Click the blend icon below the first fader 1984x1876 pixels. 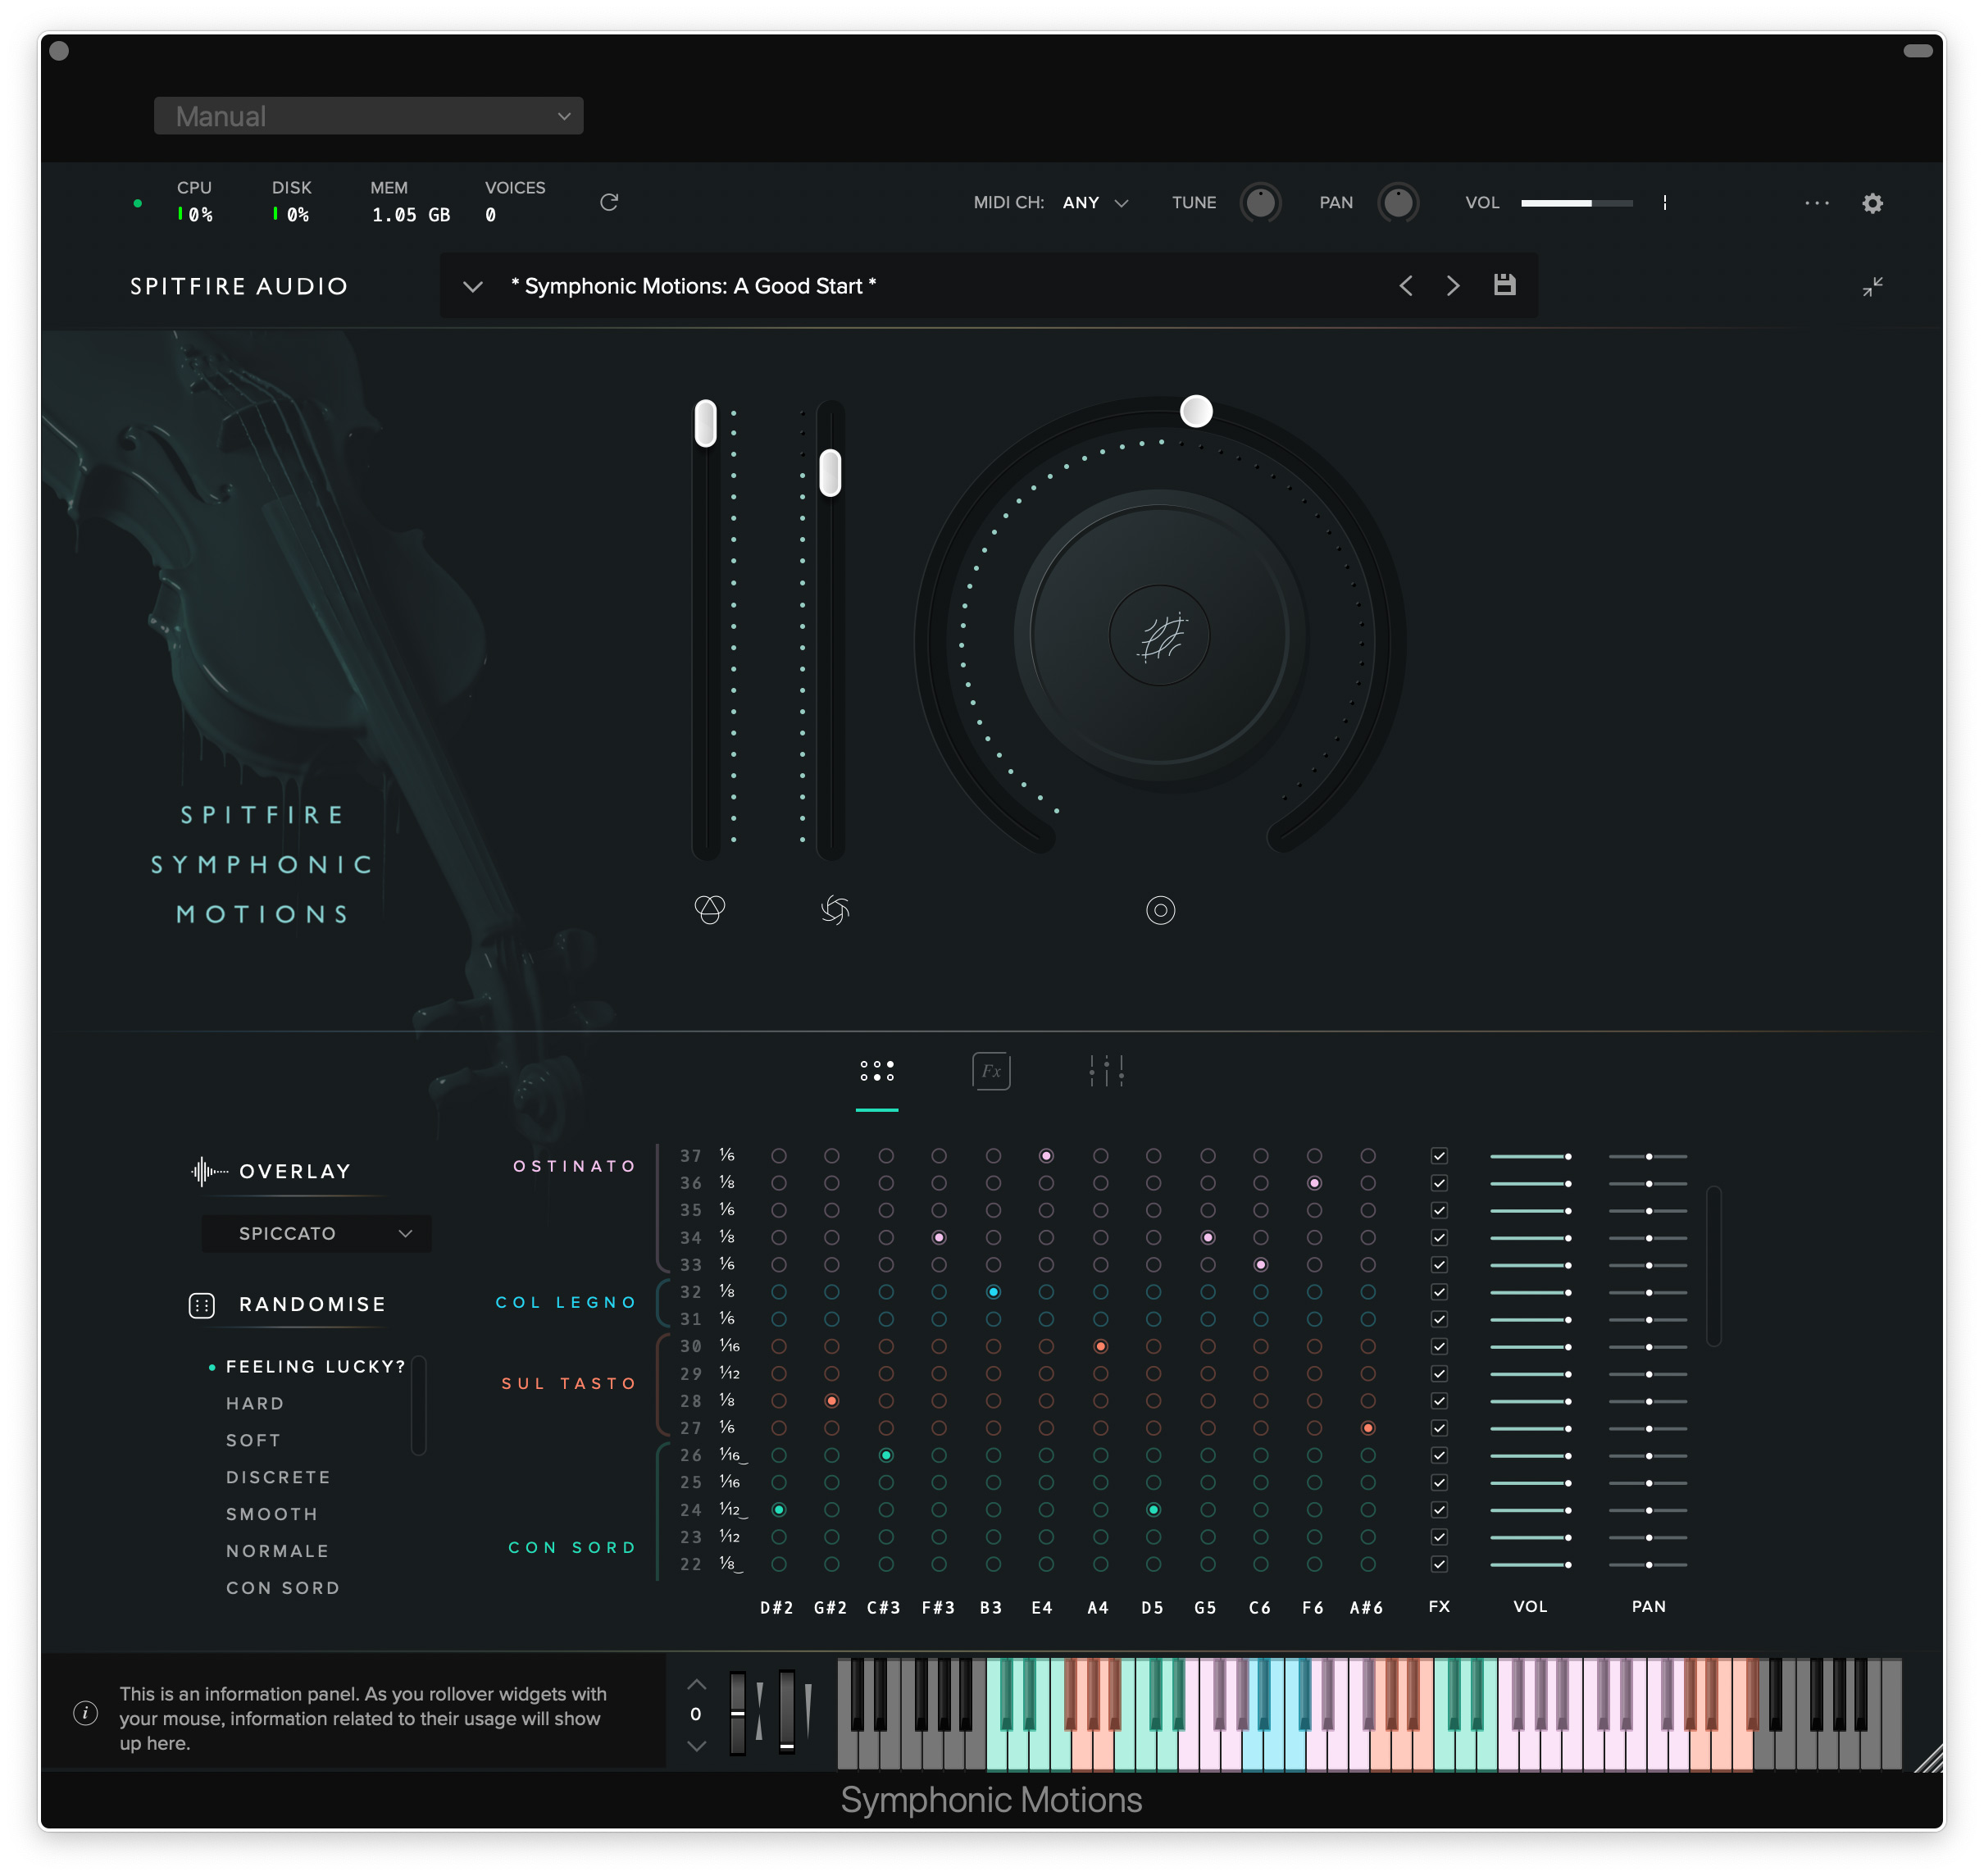point(710,910)
